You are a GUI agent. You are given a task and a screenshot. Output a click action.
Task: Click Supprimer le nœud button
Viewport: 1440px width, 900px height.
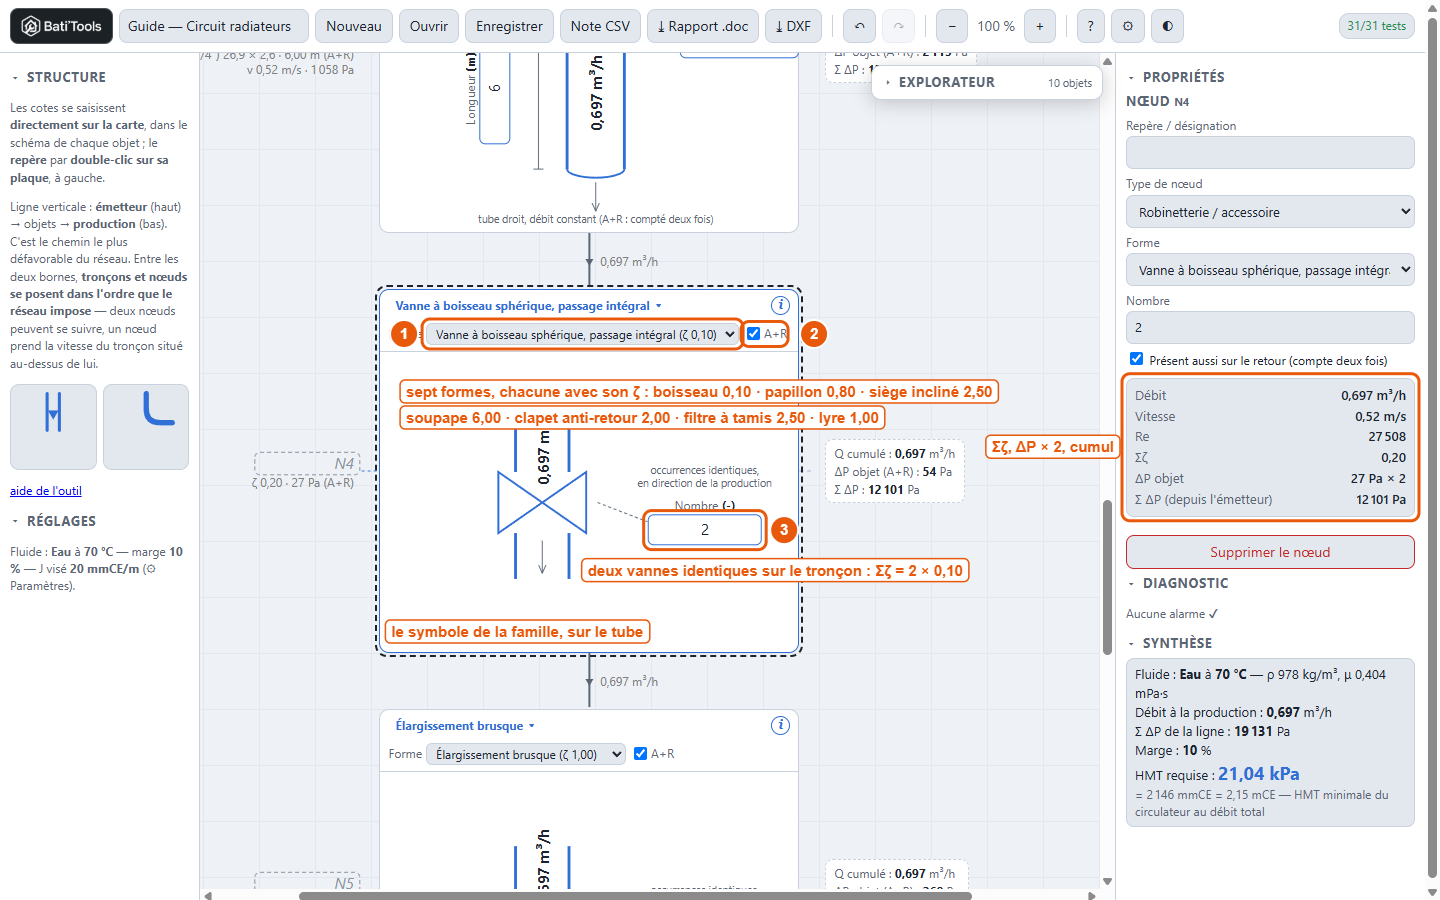tap(1270, 552)
